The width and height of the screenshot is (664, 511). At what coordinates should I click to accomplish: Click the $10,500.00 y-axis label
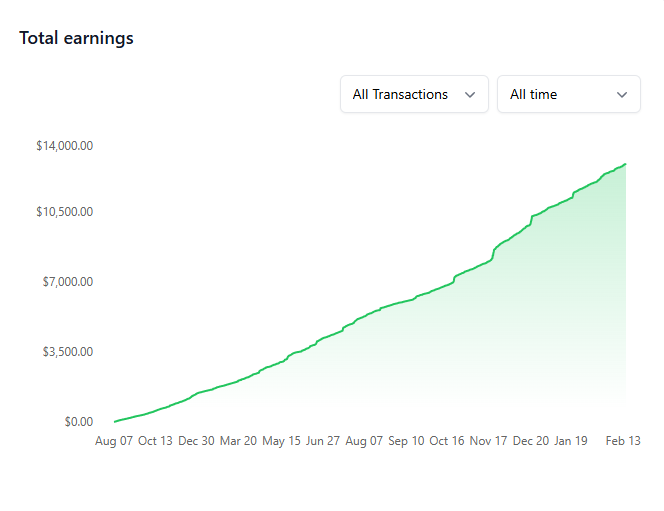coord(65,212)
